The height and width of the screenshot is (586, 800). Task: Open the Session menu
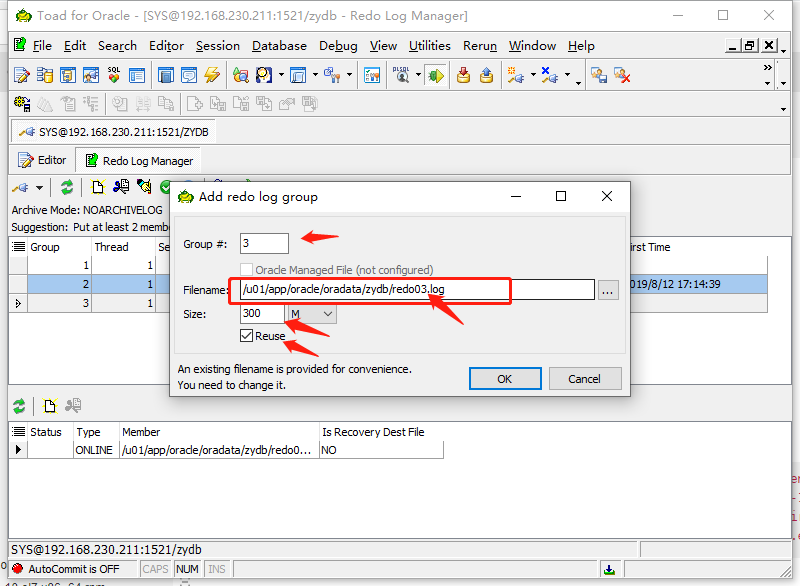click(x=218, y=46)
